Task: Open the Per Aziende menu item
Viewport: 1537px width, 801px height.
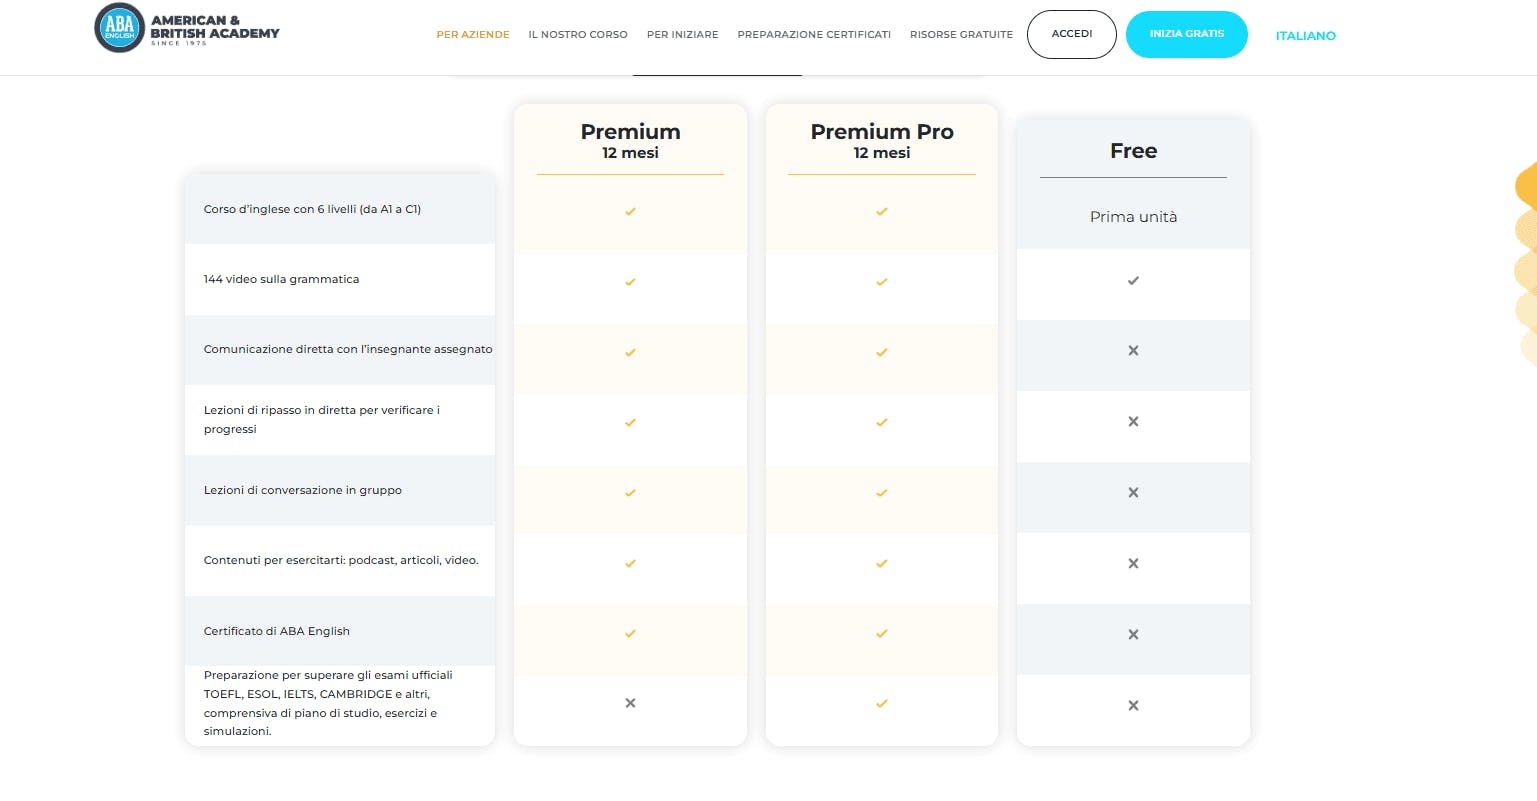Action: tap(473, 35)
